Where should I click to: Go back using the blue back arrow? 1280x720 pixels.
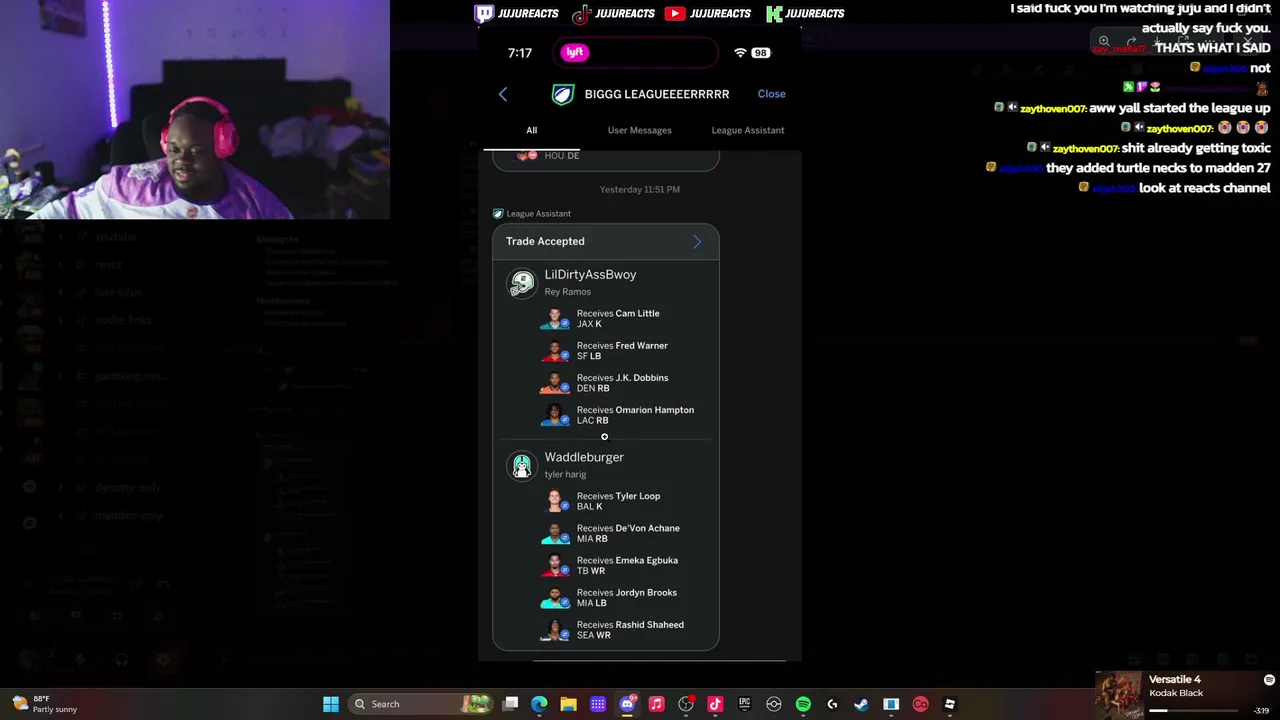click(x=503, y=94)
